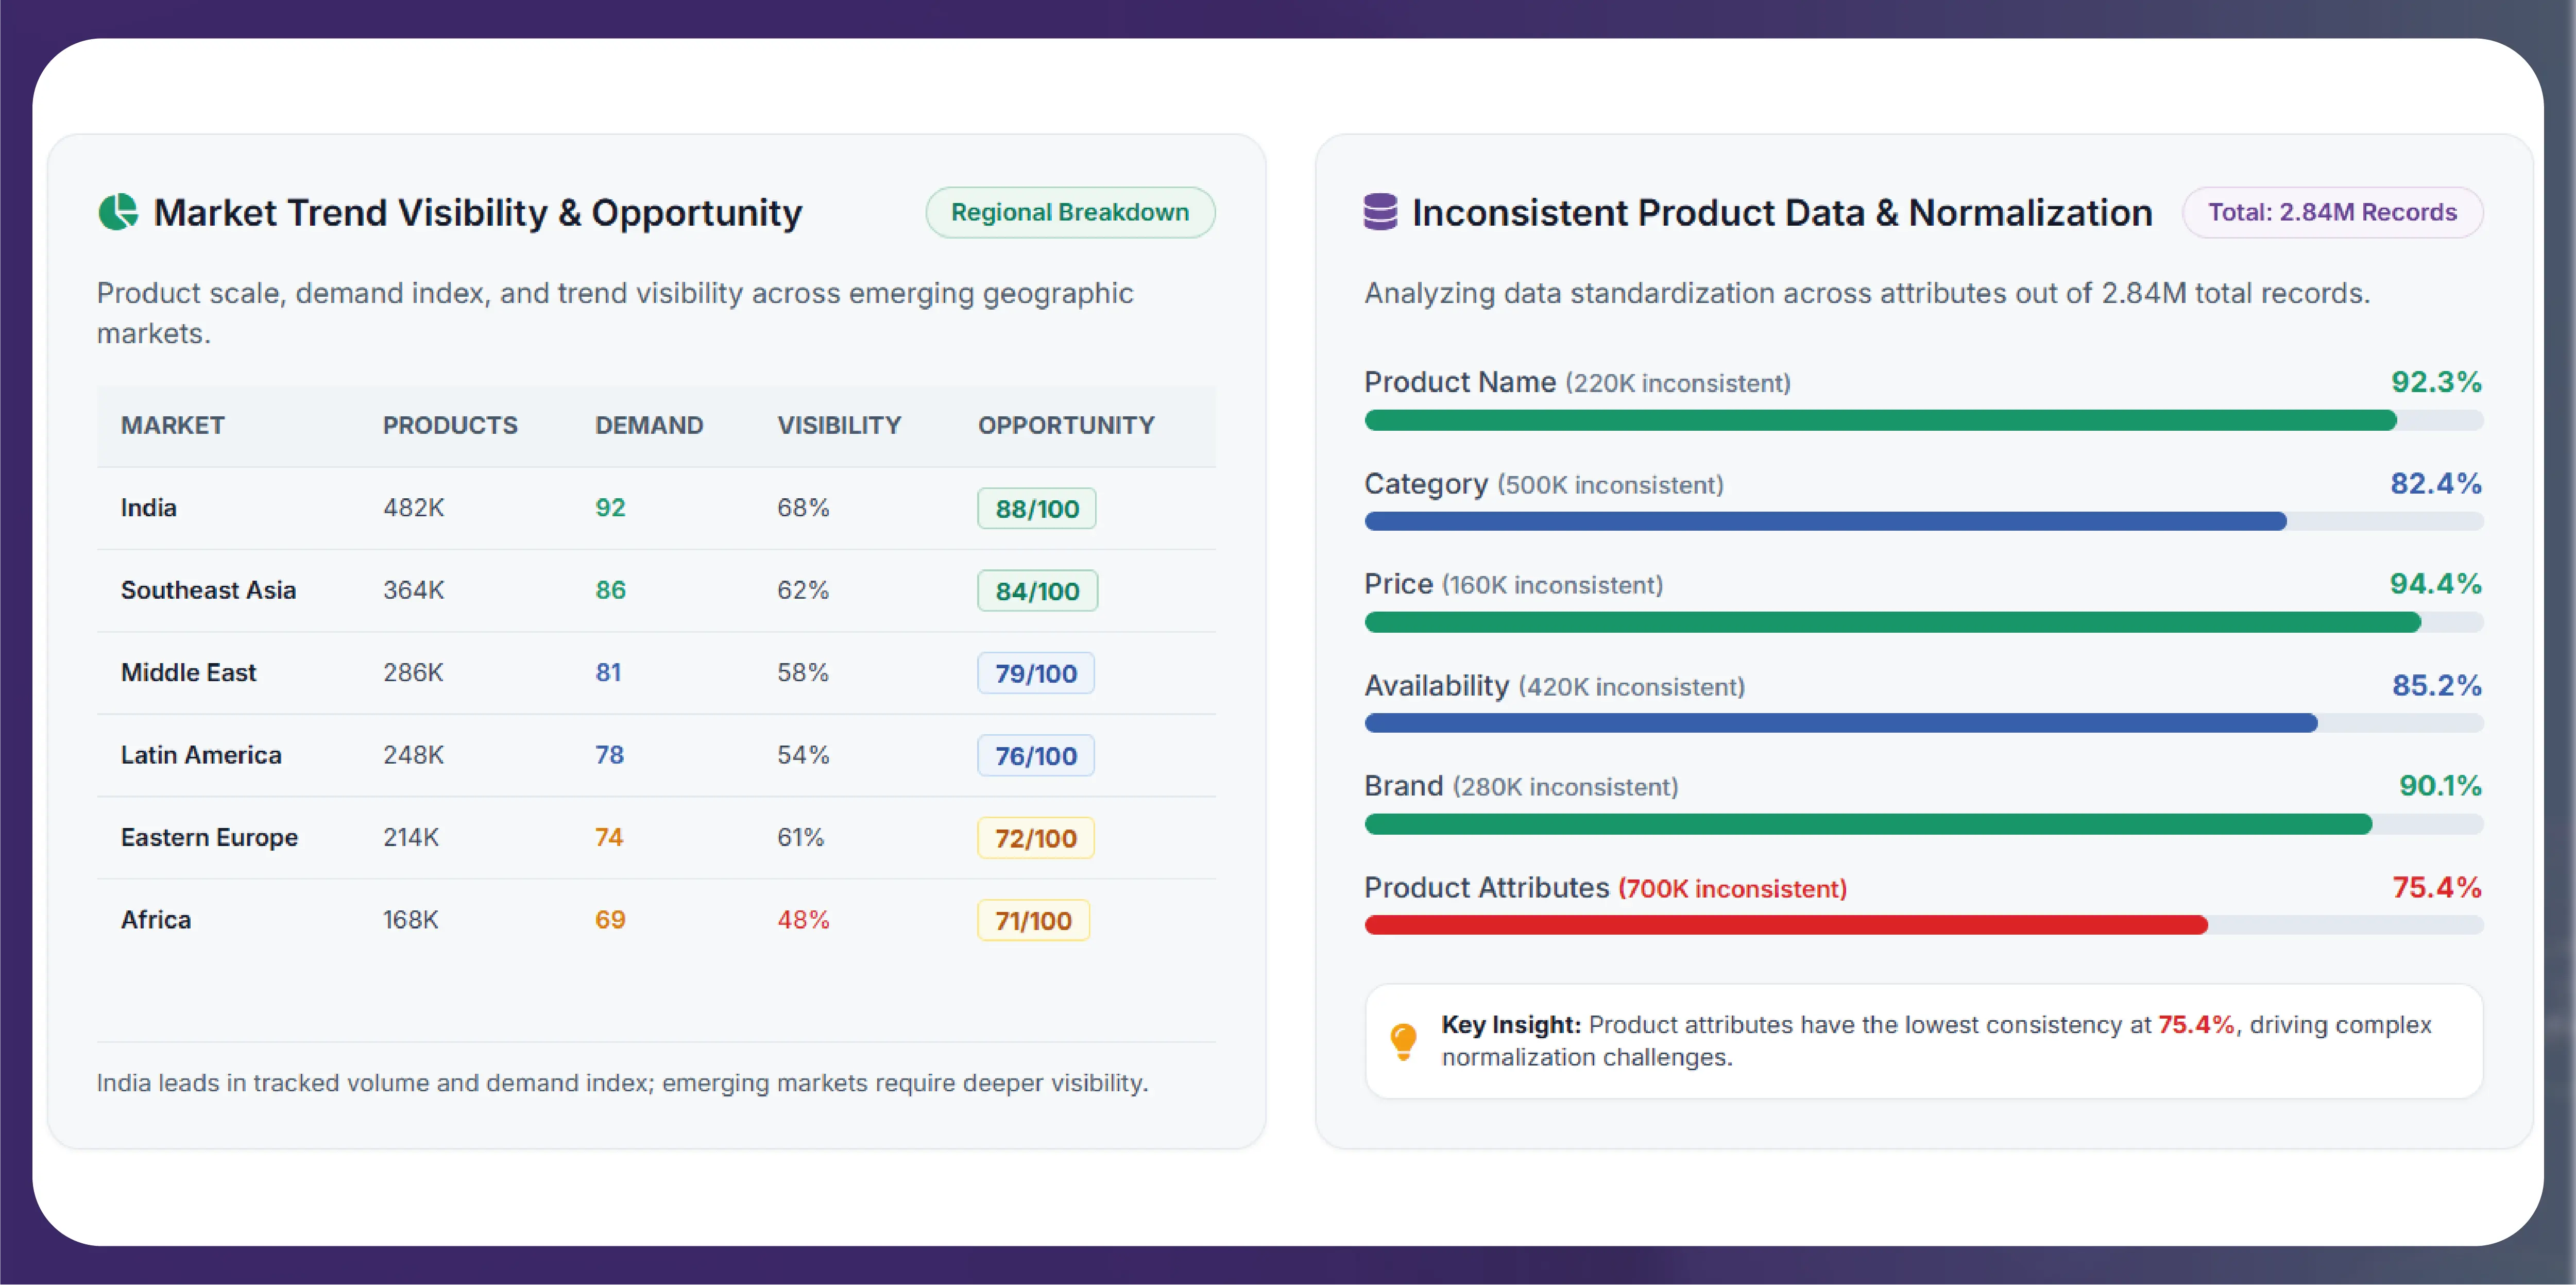2576x1285 pixels.
Task: Click Africa's red 48% visibility value
Action: point(803,919)
